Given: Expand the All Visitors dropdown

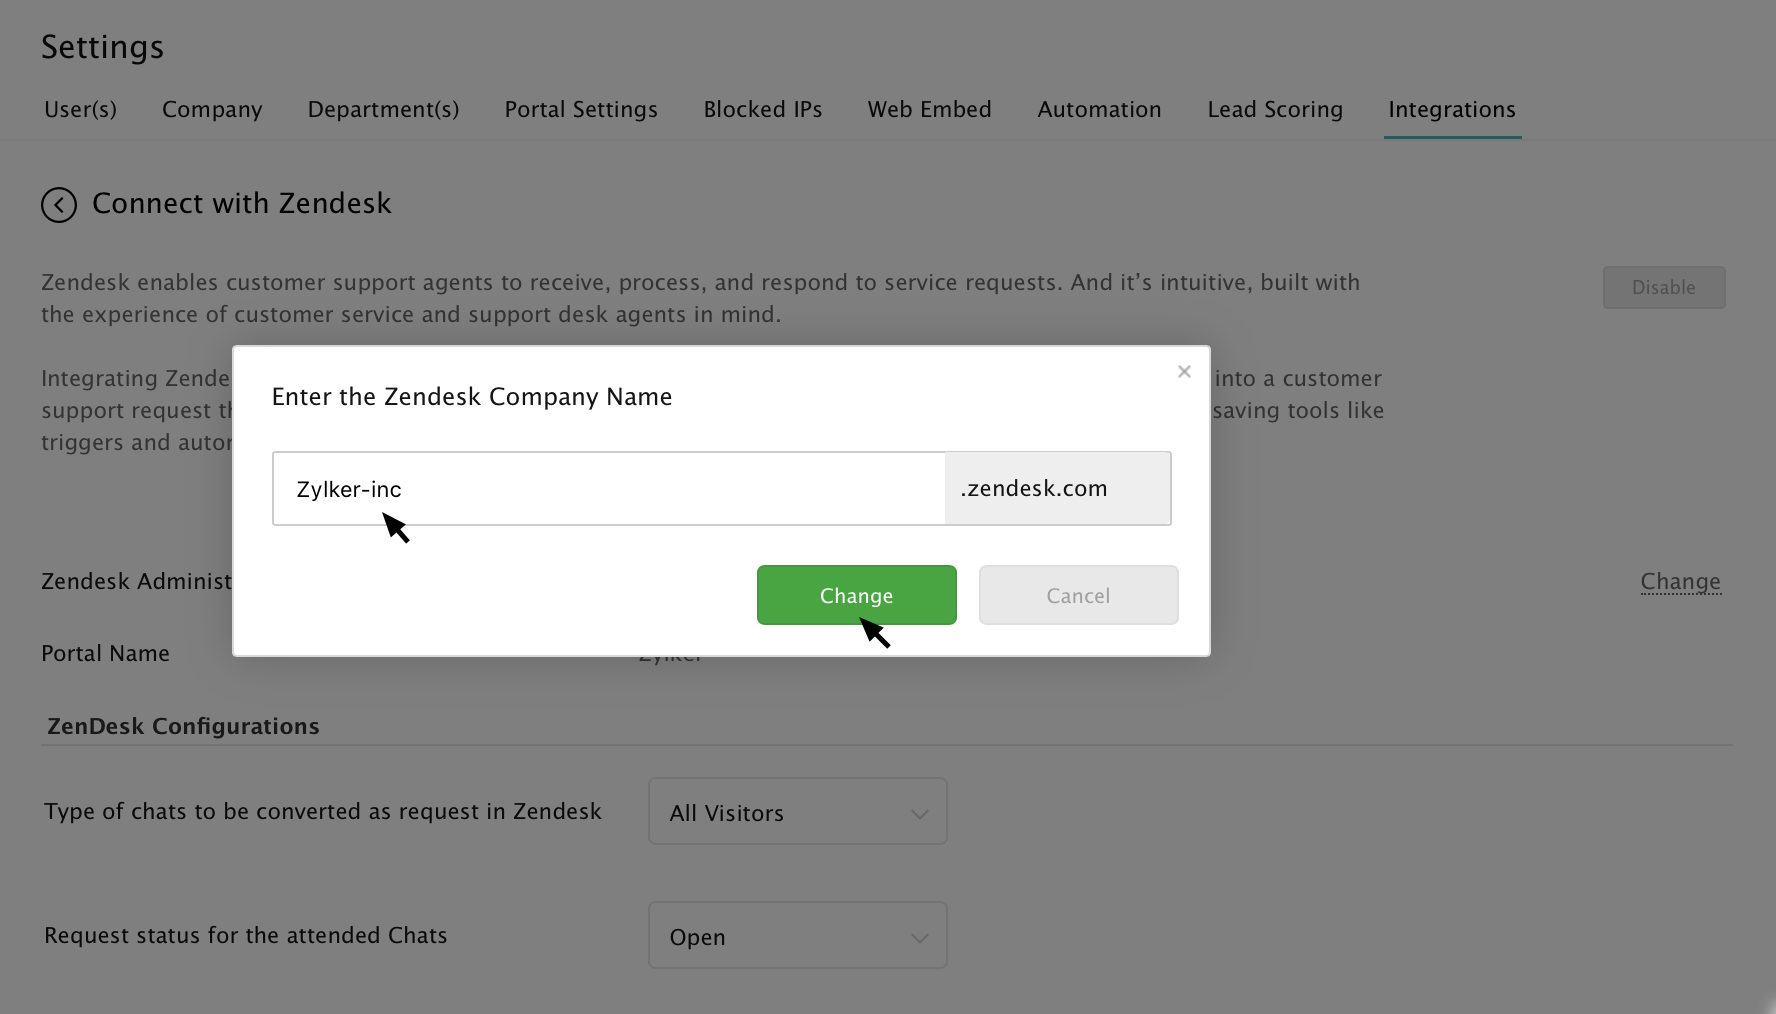Looking at the screenshot, I should point(797,812).
